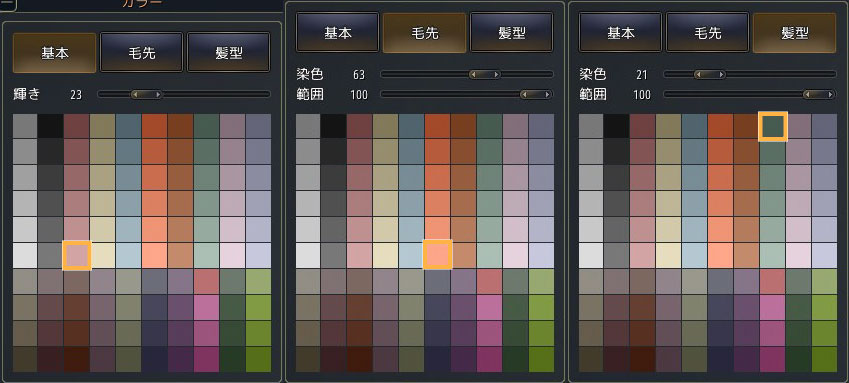Select the 基本 tab in the left panel
Screen dimensions: 849x383
coord(55,53)
